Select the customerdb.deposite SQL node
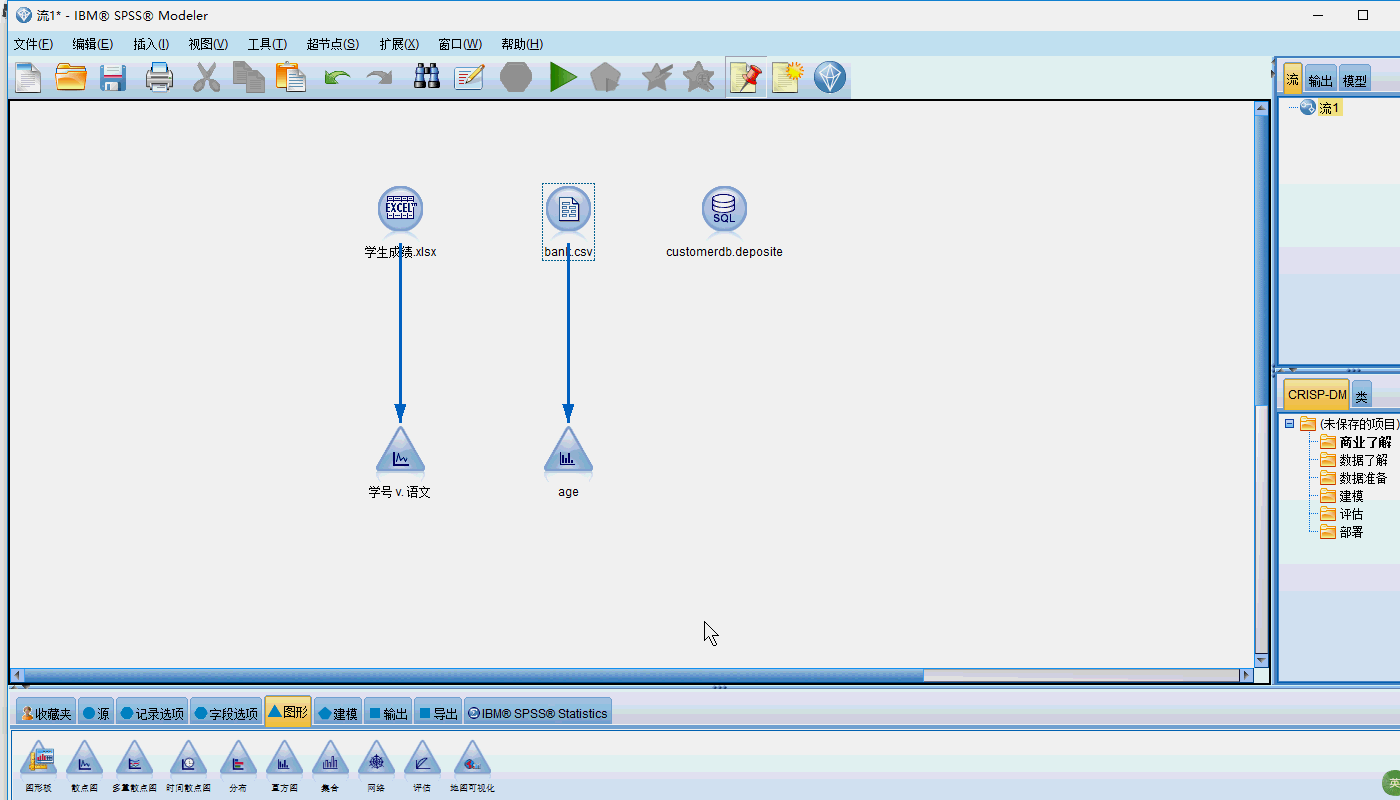Screen dimensions: 1400x800 tap(724, 209)
